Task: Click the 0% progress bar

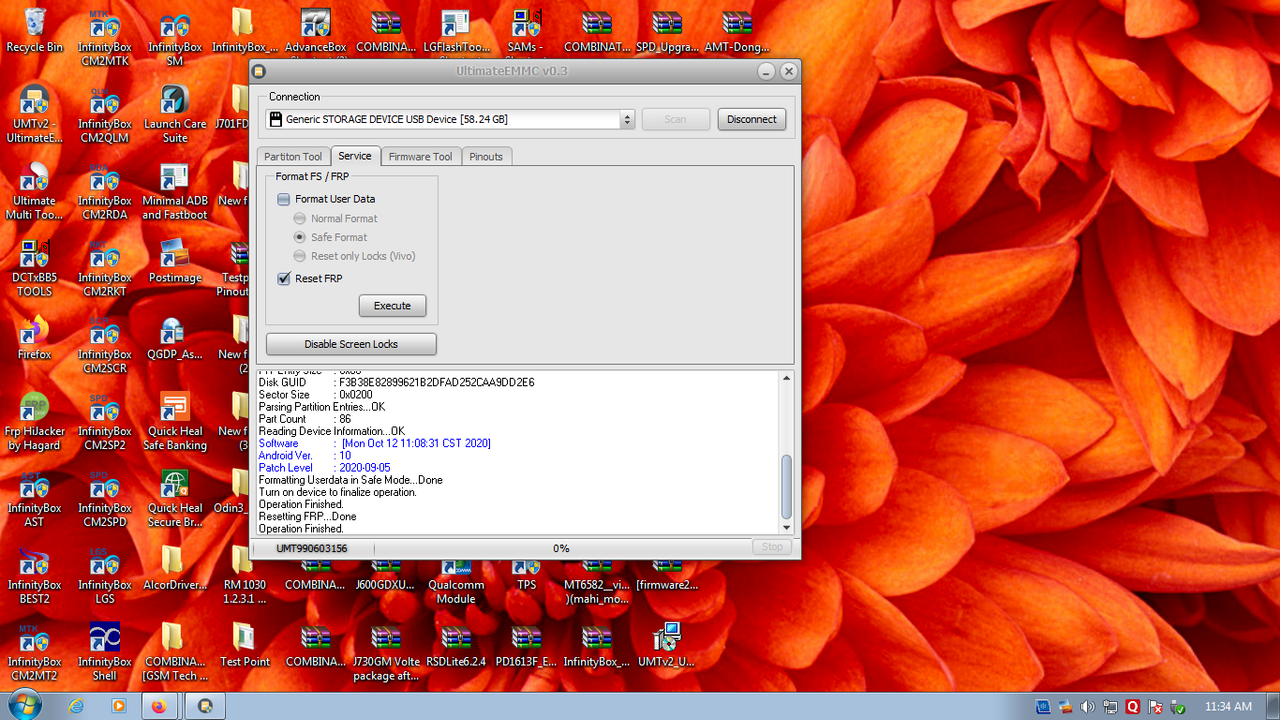Action: (x=560, y=548)
